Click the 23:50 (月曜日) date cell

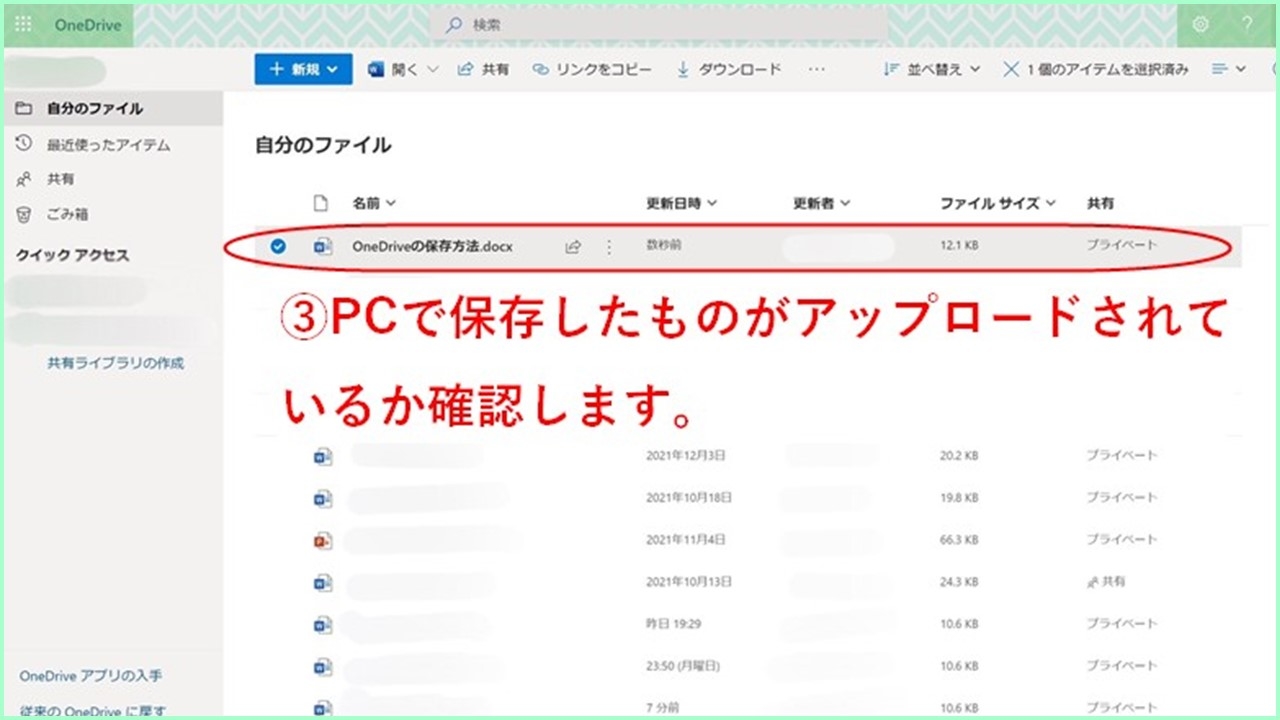(683, 665)
